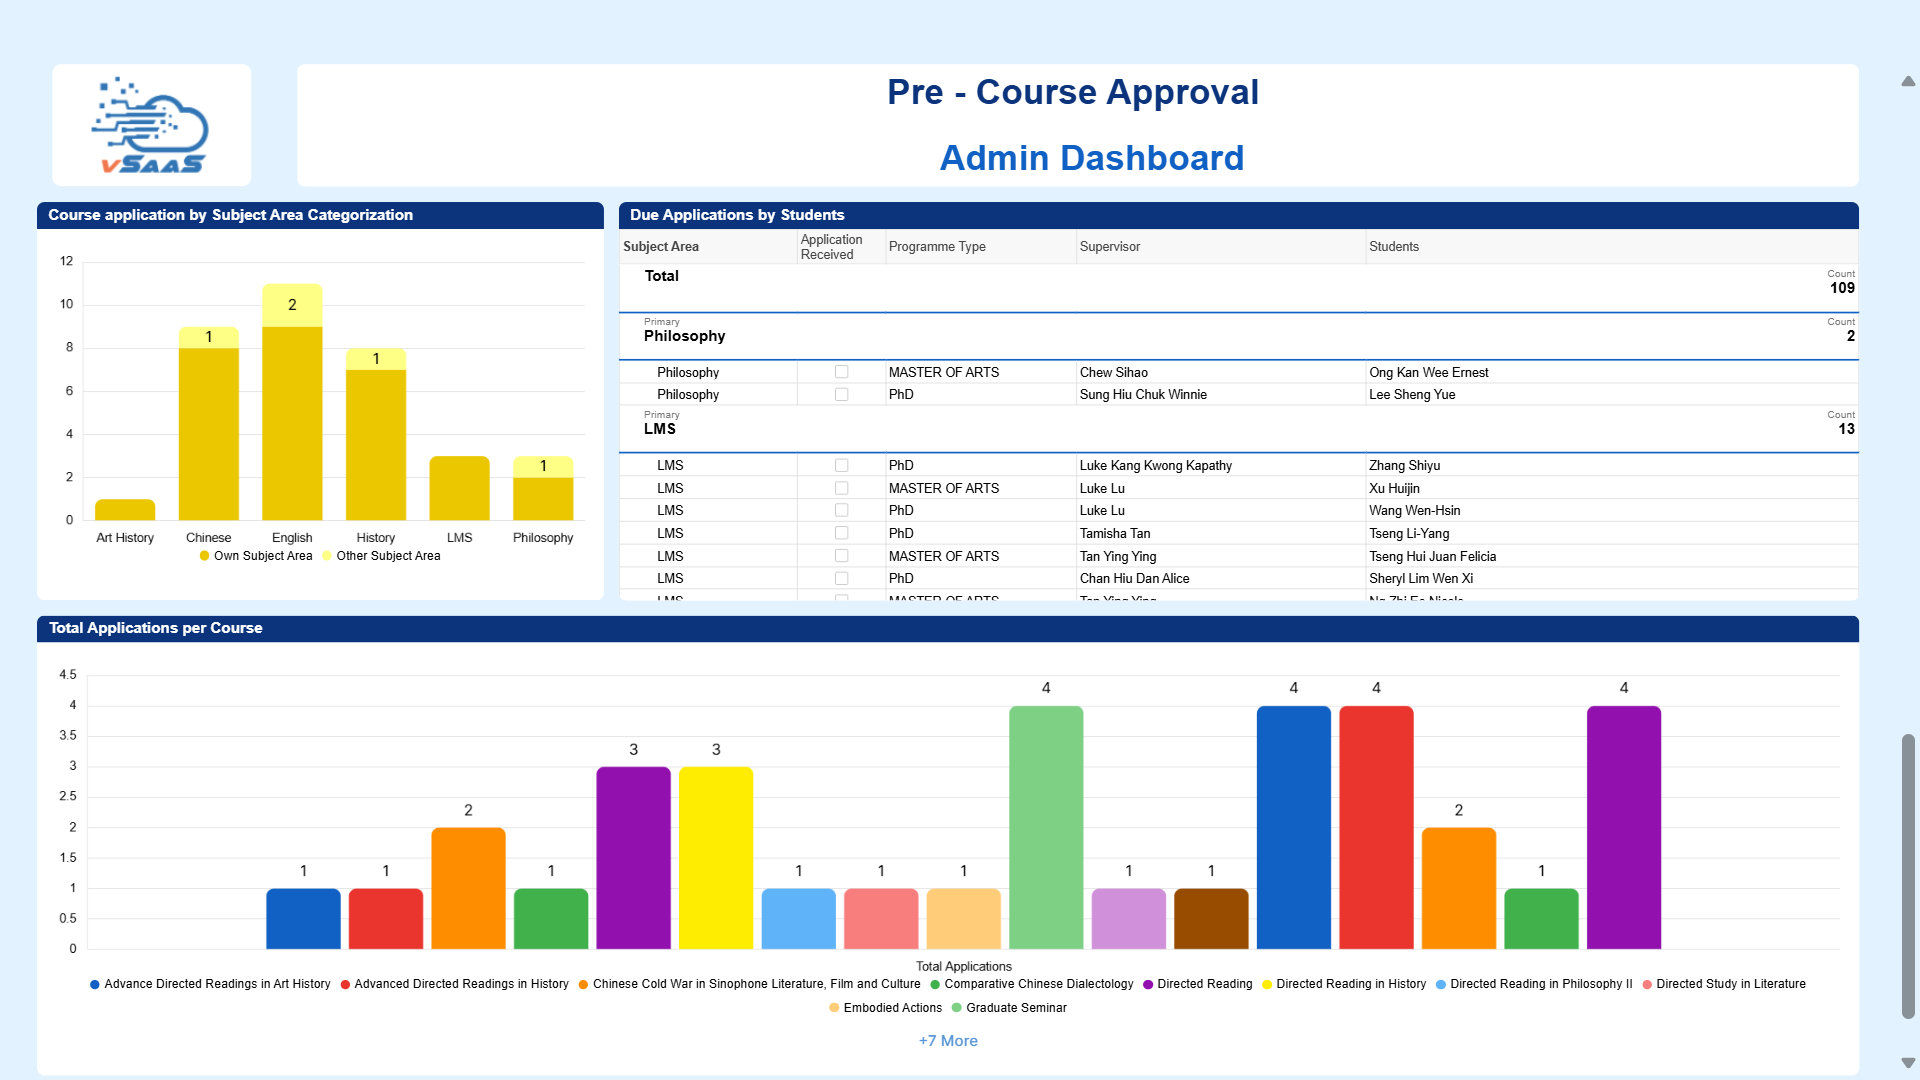Click the Other Subject Area legend dot
Screen dimensions: 1920x1080
tap(327, 556)
